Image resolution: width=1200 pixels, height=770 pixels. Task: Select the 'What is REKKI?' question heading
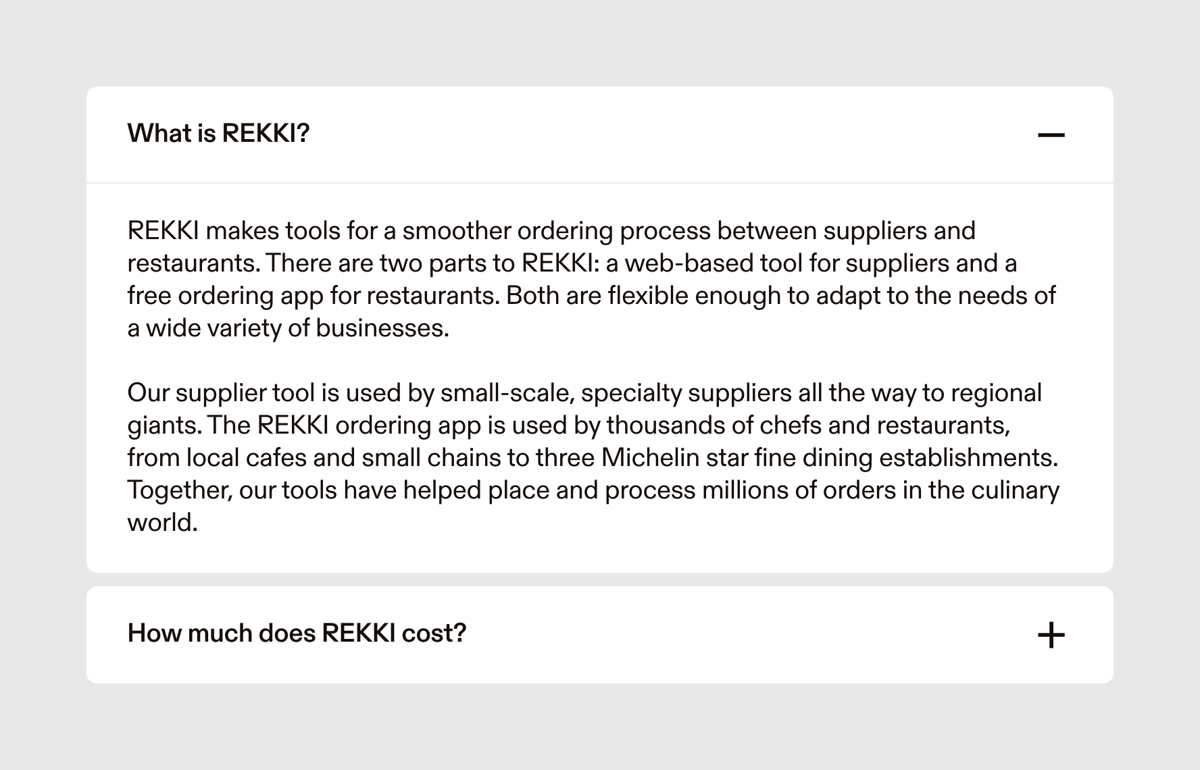(x=217, y=133)
